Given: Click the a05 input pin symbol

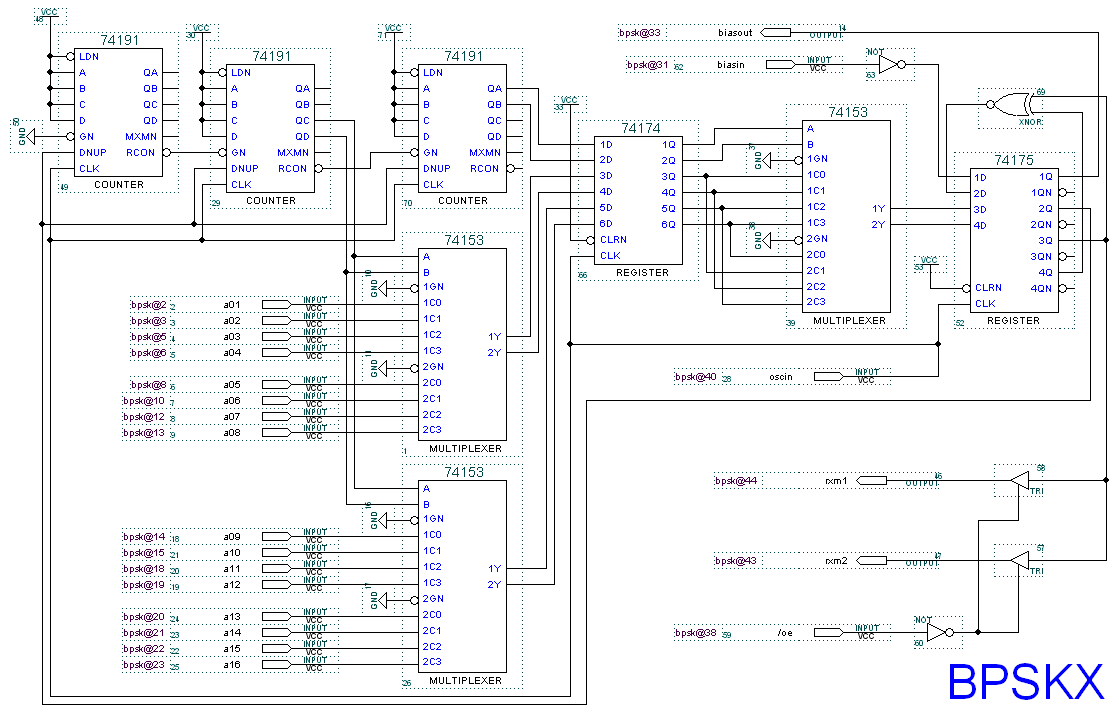Looking at the screenshot, I should click(276, 385).
